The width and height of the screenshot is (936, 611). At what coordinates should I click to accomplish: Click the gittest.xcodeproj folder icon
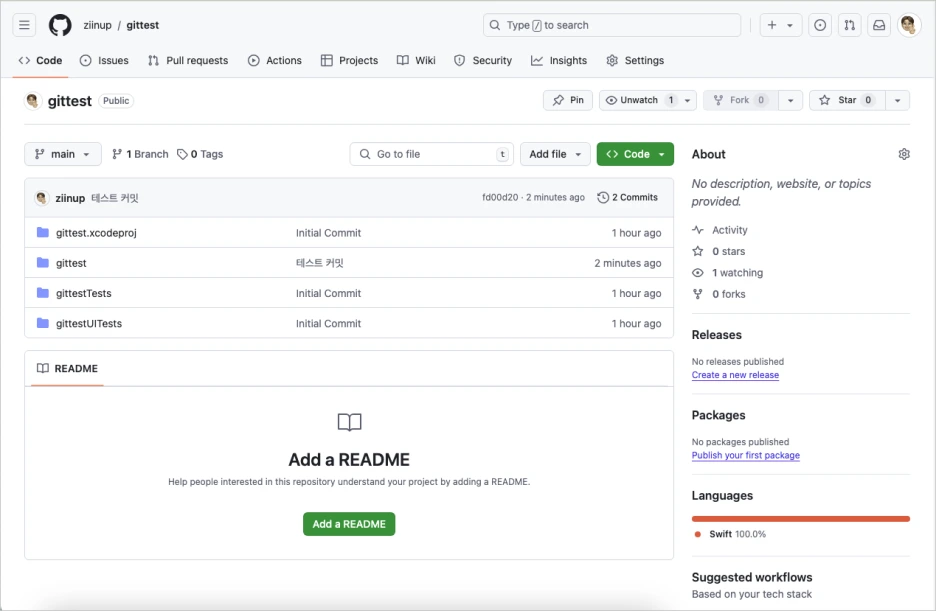click(x=42, y=232)
